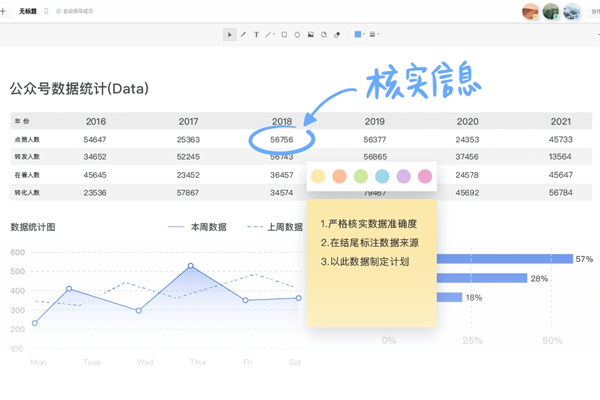This screenshot has height=400, width=600.
Task: Pick the rectangle shape tool
Action: pos(284,34)
